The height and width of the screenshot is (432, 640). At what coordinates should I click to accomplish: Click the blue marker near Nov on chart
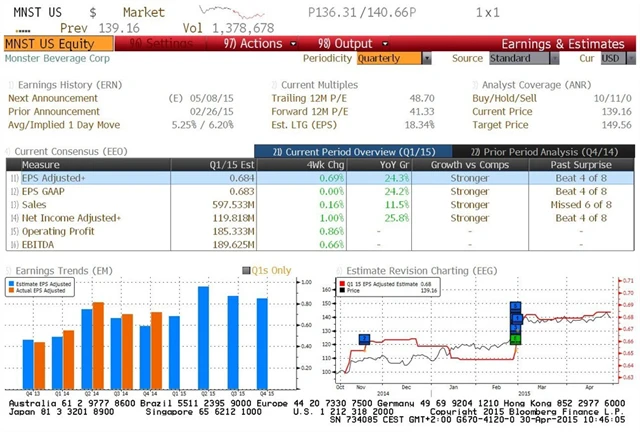click(364, 339)
